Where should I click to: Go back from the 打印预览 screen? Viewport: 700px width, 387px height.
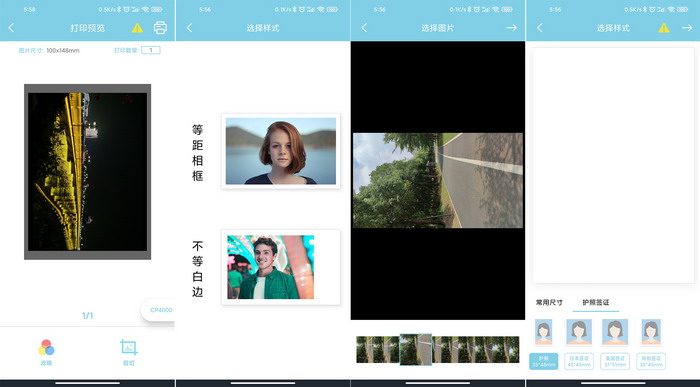click(11, 28)
